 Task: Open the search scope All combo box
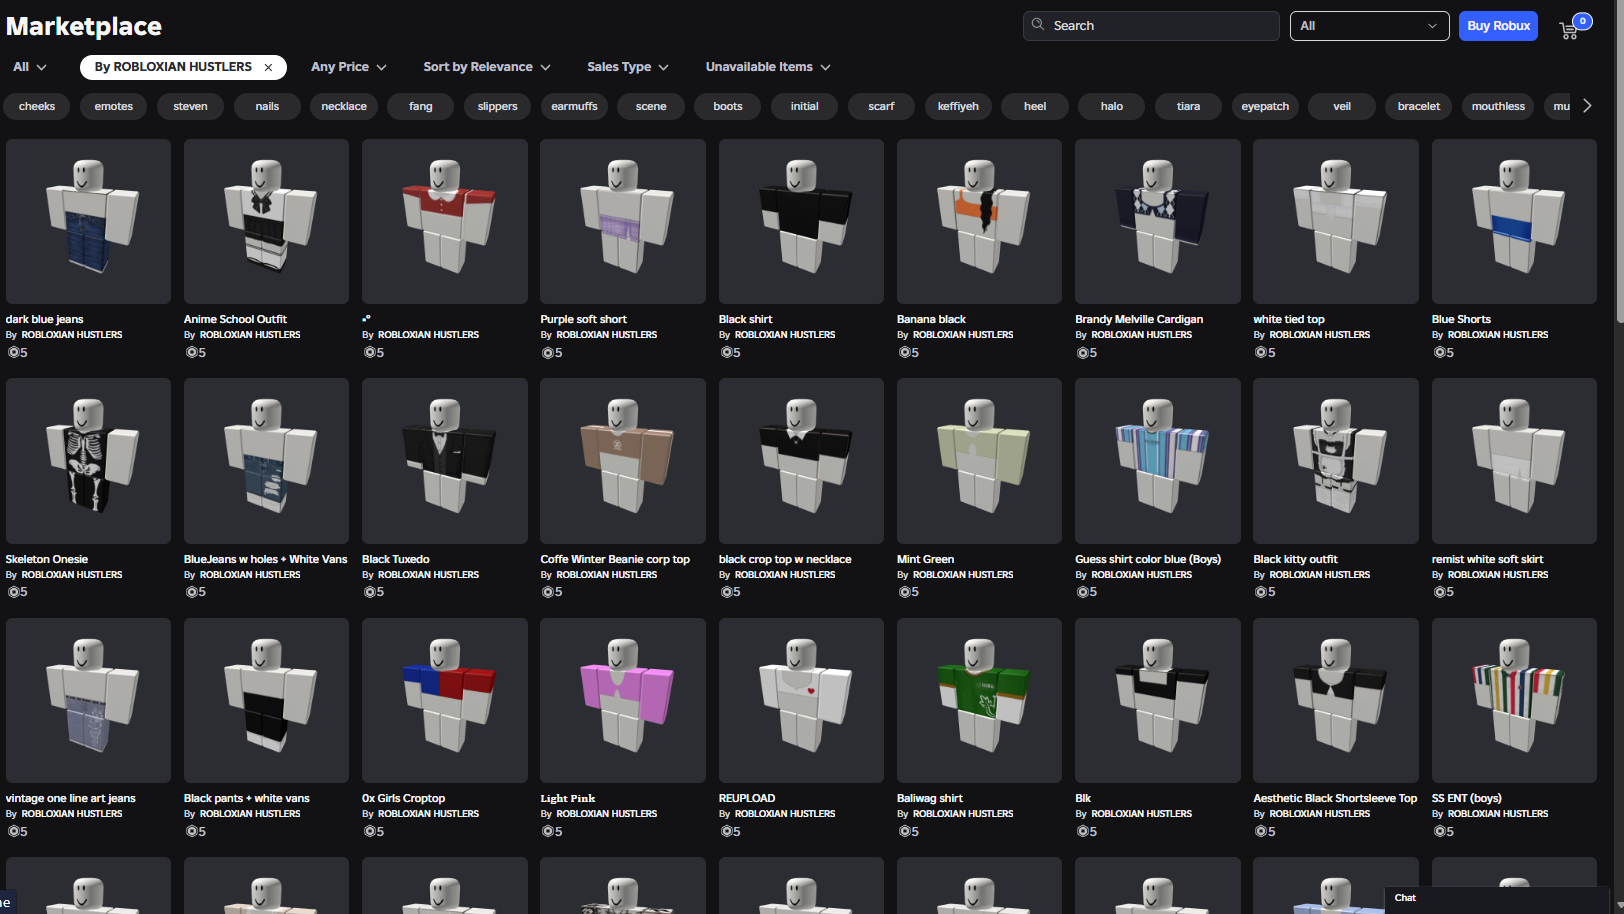pos(1369,26)
